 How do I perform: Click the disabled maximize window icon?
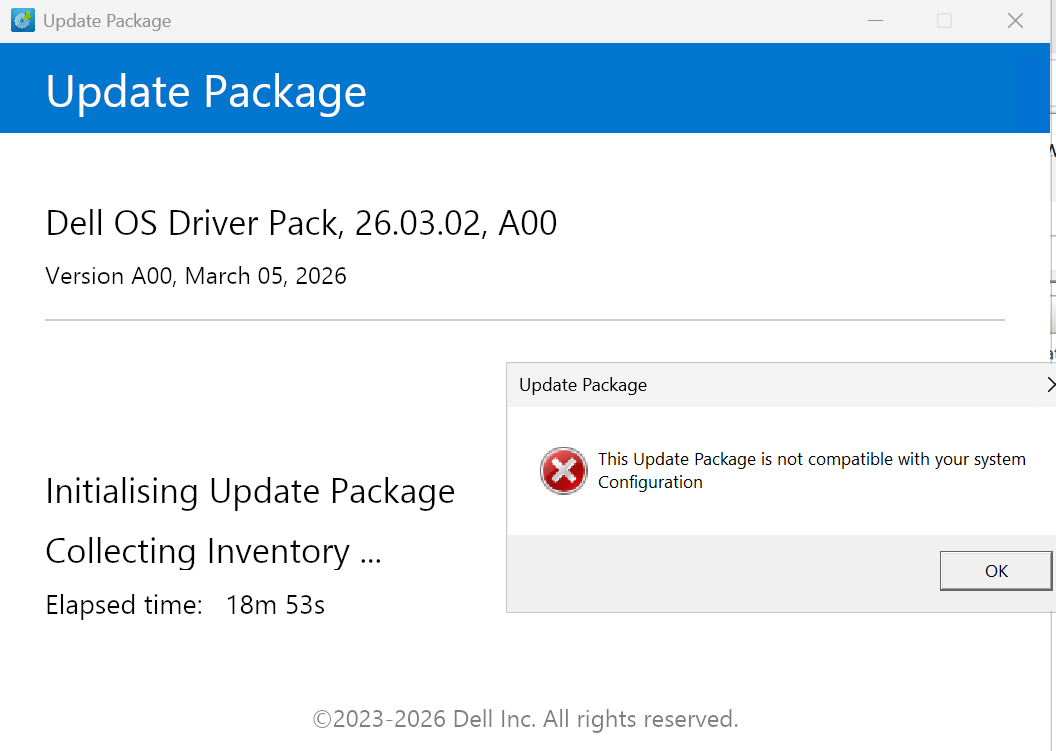[944, 21]
